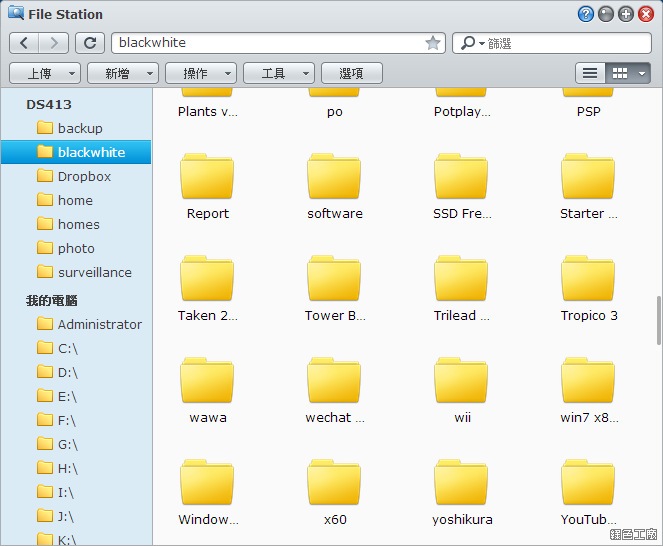The height and width of the screenshot is (546, 663).
Task: Open the 新增 create dropdown
Action: pos(123,73)
